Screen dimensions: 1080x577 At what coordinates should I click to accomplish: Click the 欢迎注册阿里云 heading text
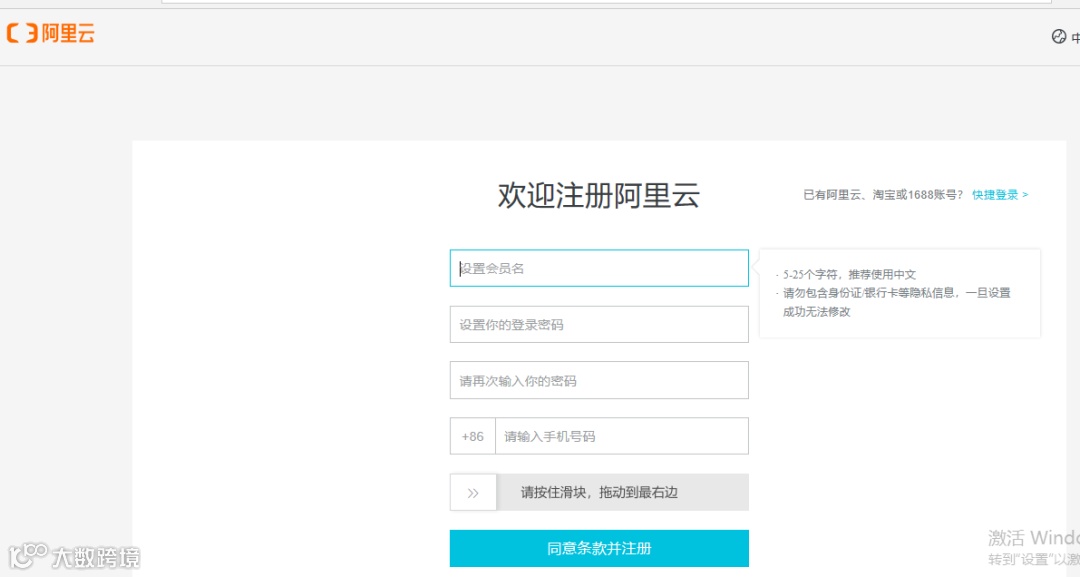[599, 196]
